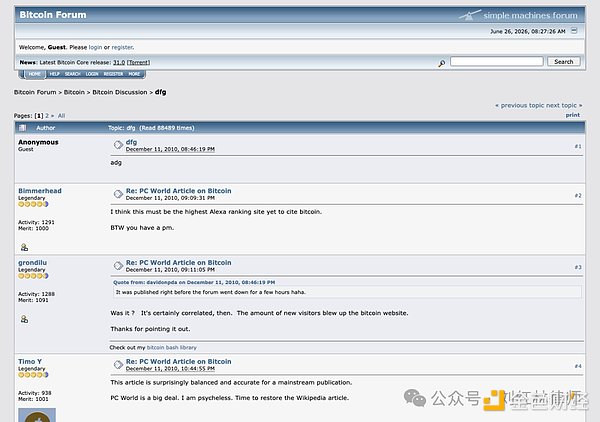Go to previous topic

(x=520, y=105)
